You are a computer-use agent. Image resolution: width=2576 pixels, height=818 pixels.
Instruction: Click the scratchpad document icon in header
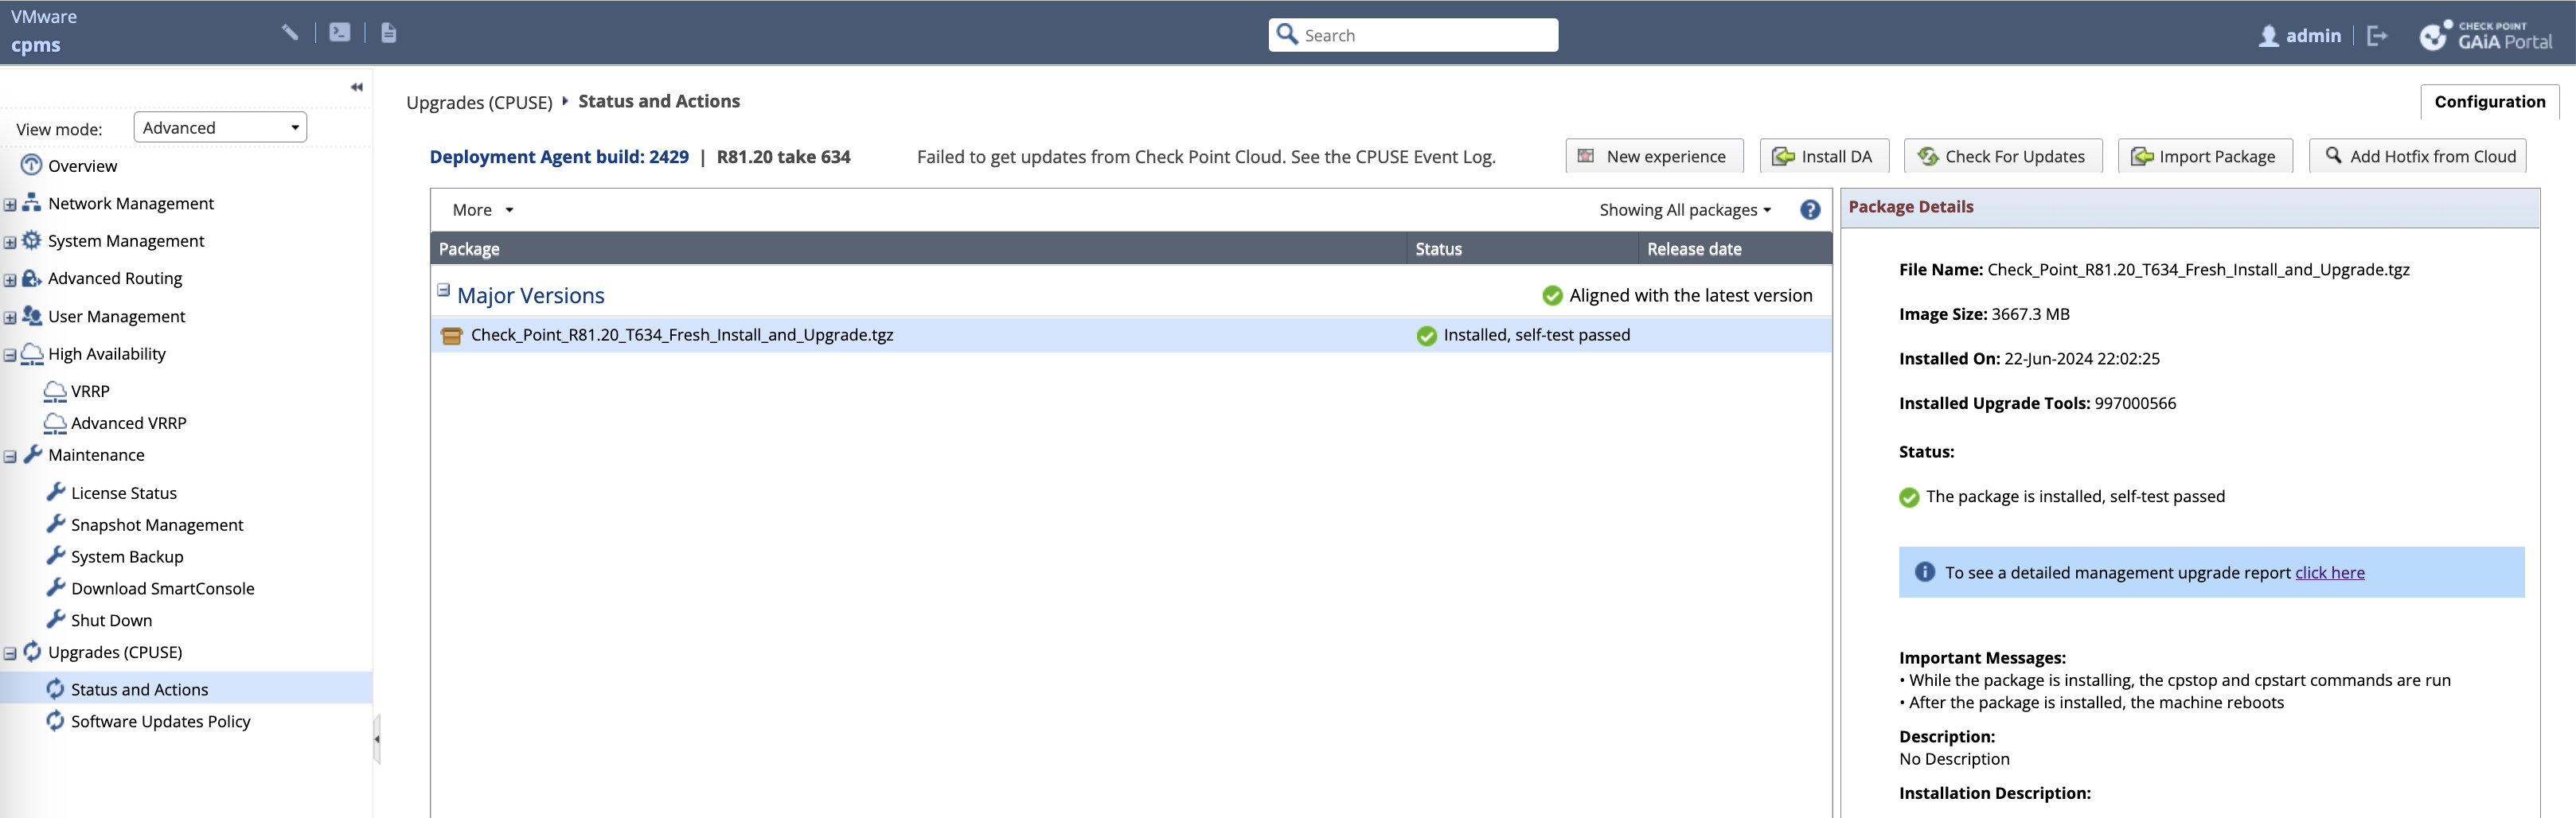point(389,33)
